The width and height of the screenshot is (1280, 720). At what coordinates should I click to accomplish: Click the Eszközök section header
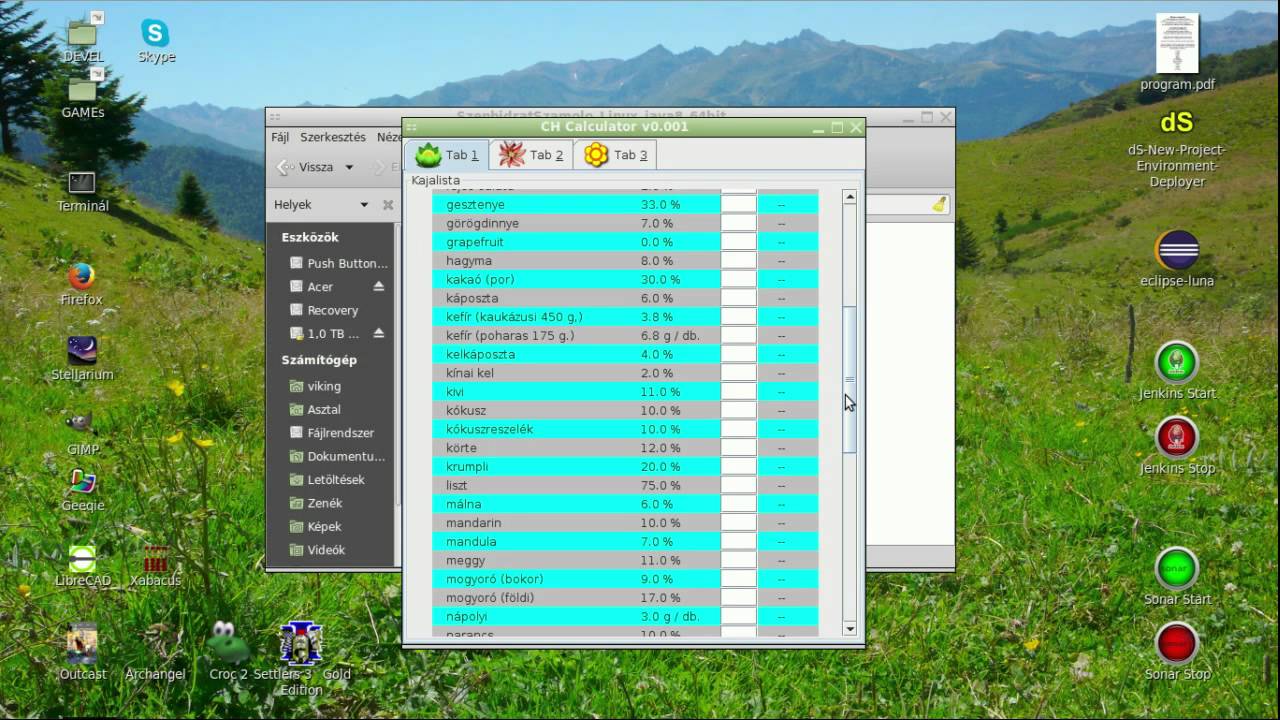point(310,238)
